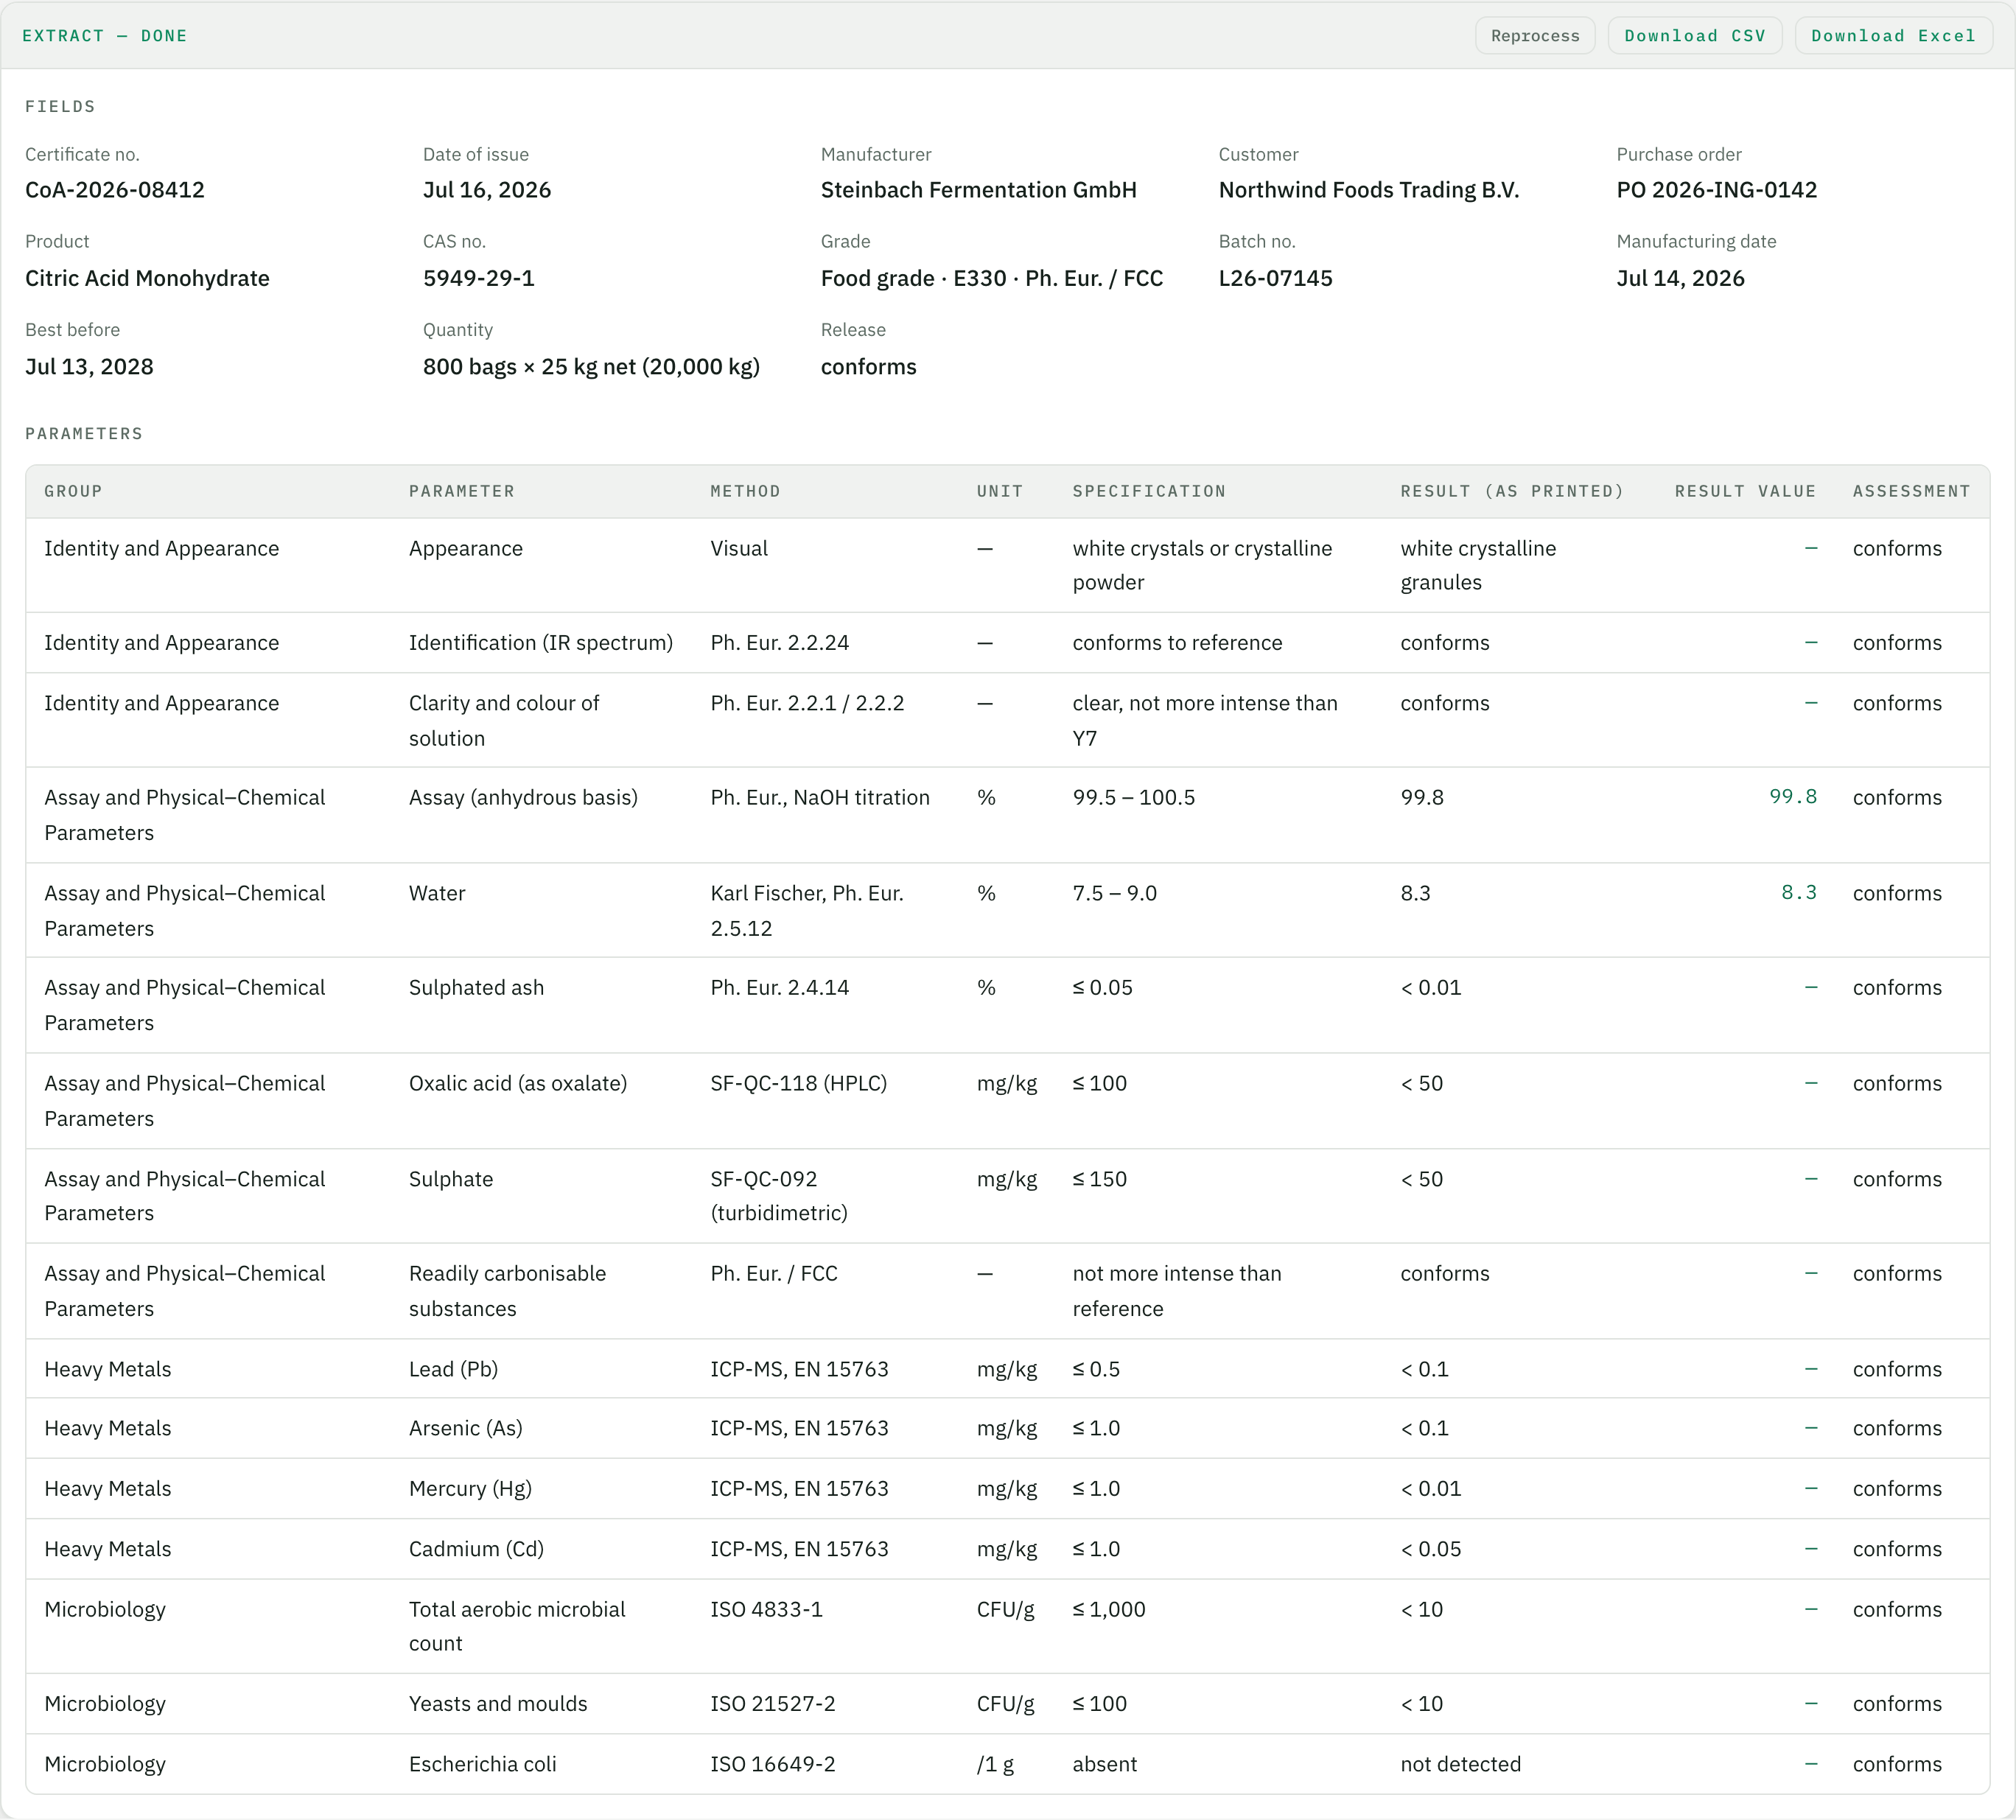Click specification conforms to reference
The height and width of the screenshot is (1820, 2016).
(x=1177, y=643)
